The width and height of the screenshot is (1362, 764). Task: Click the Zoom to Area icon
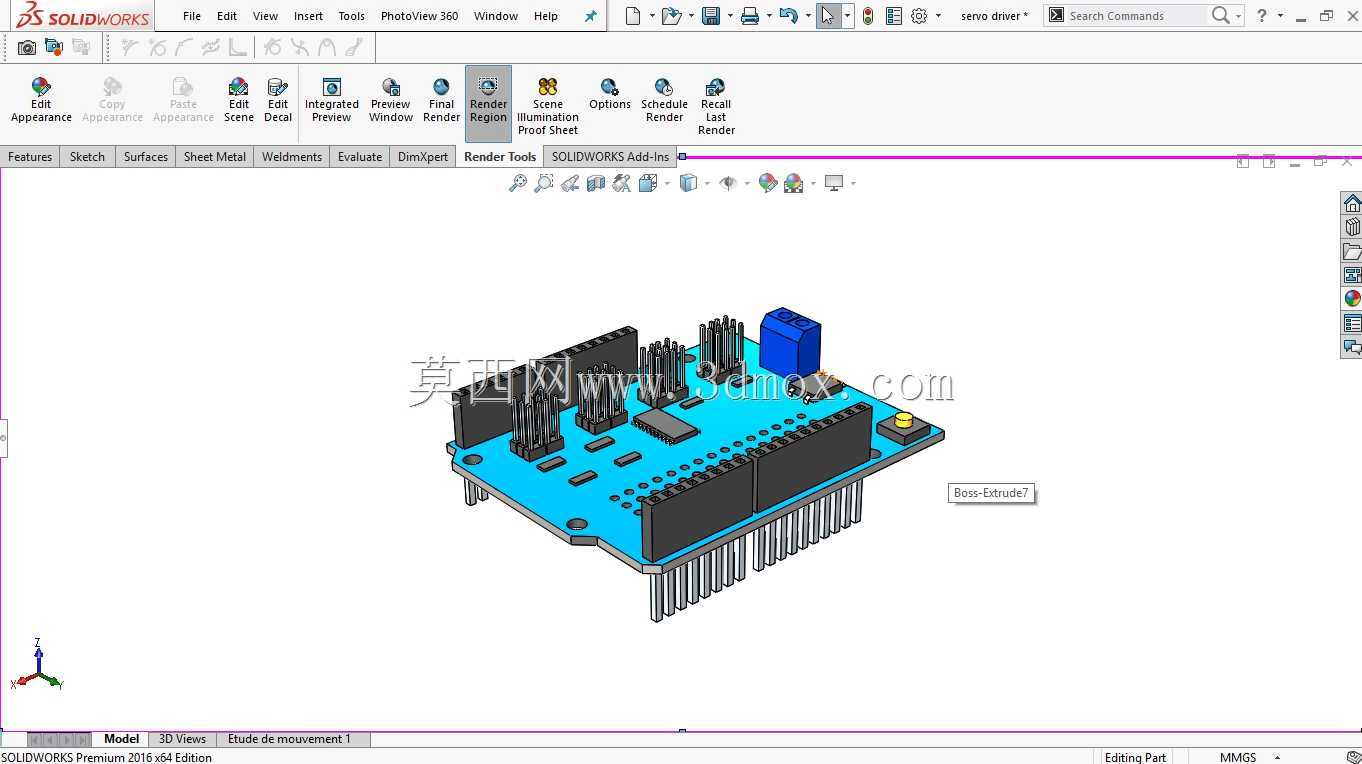[544, 183]
